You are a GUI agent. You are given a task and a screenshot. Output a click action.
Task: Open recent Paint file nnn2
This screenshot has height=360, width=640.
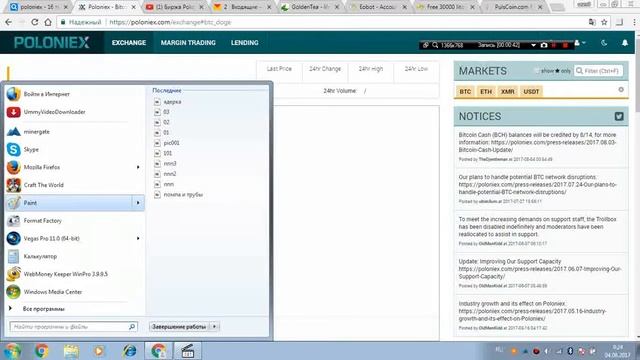170,174
